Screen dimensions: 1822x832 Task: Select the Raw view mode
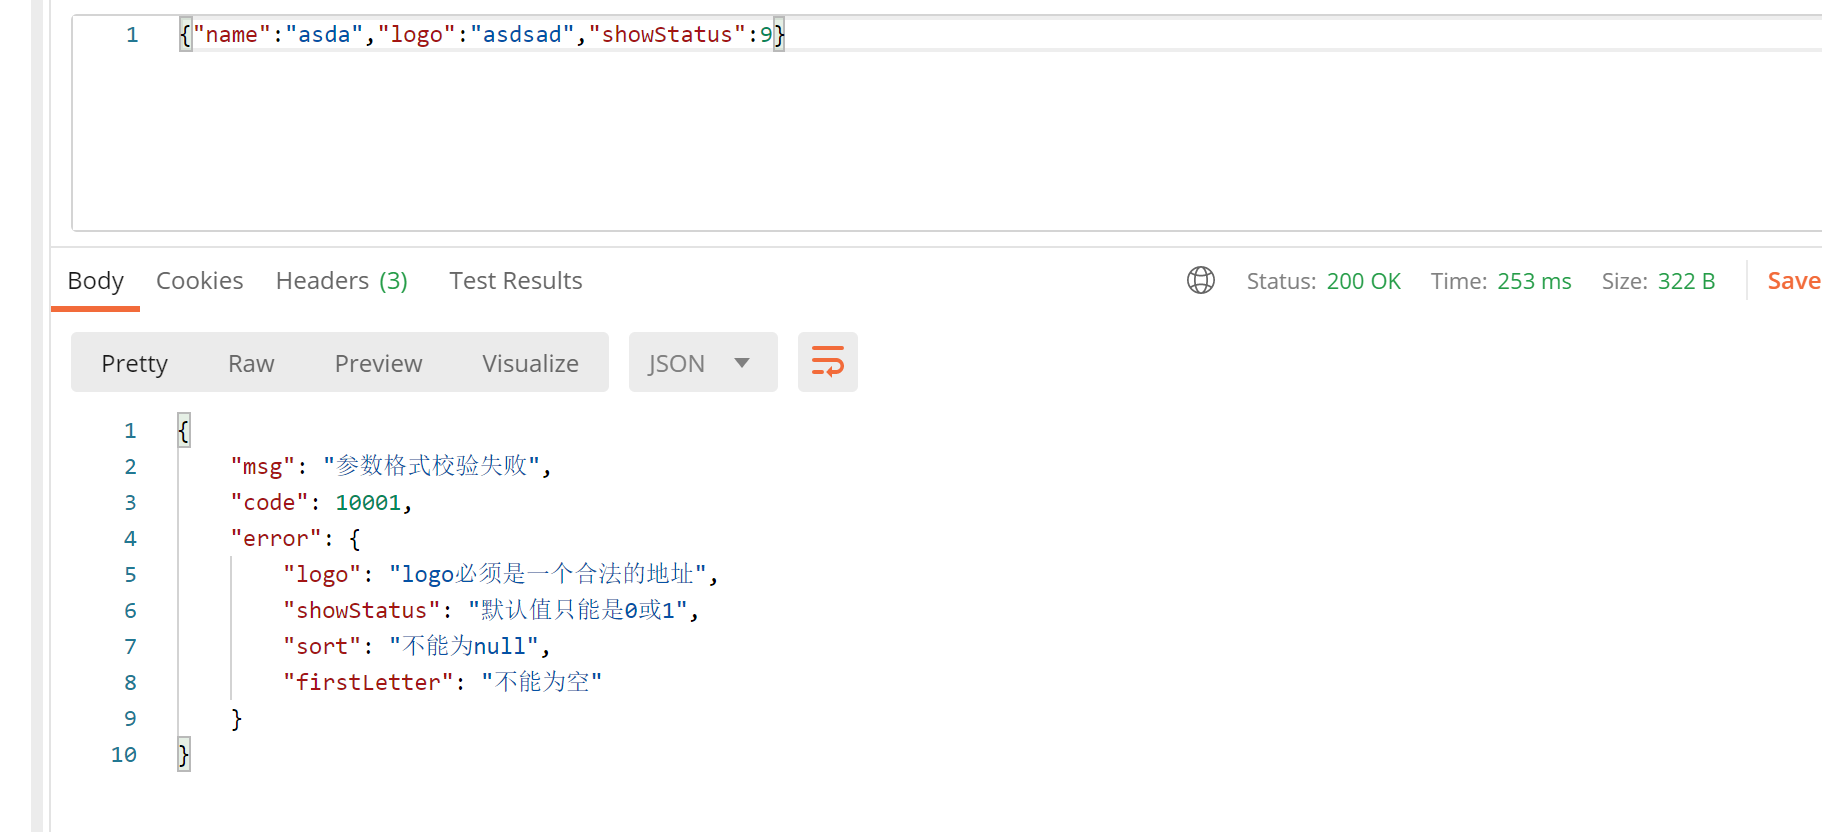251,363
